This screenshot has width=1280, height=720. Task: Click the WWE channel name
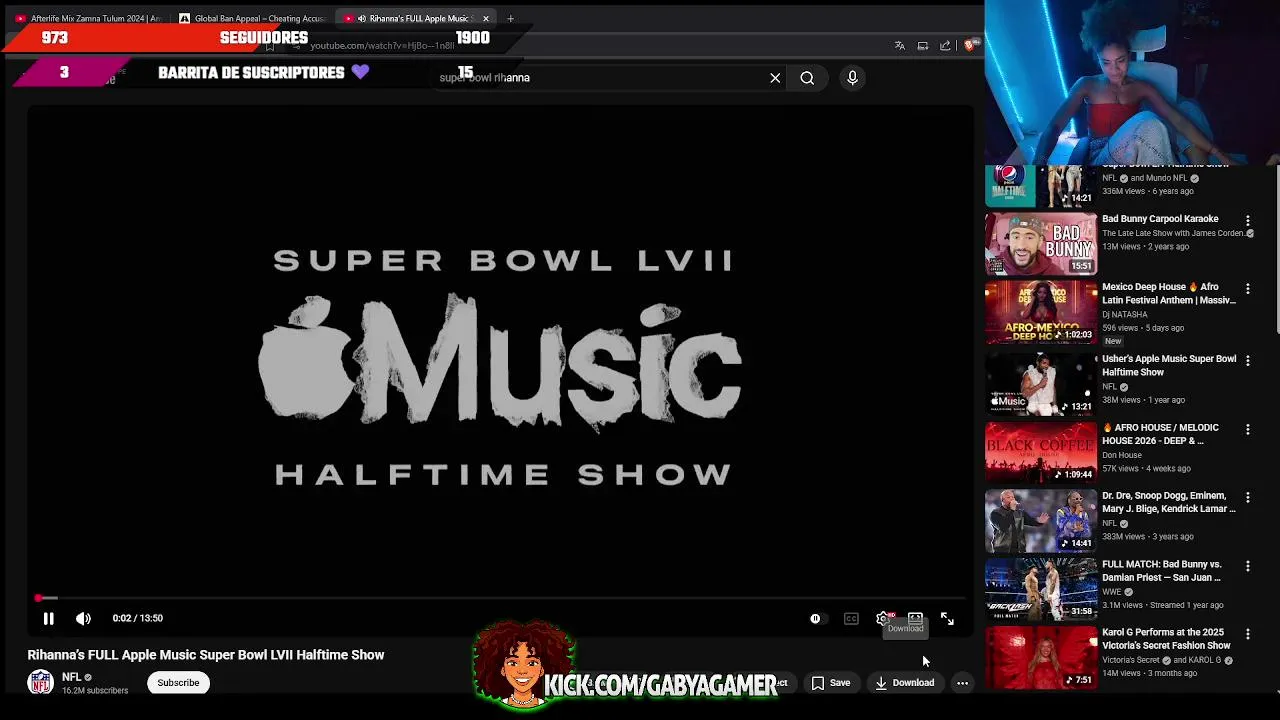[1112, 592]
